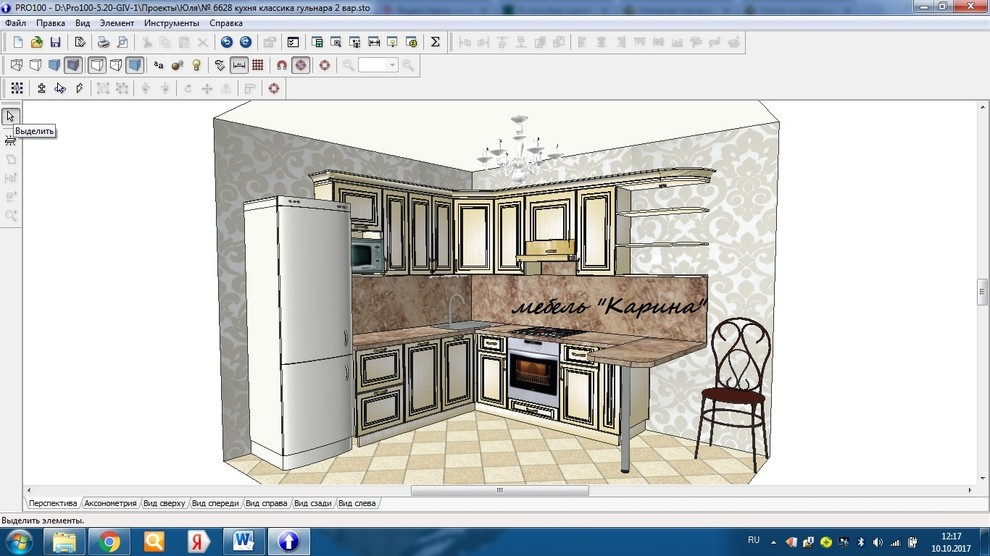Viewport: 990px width, 556px height.
Task: Click the light bulb lighting icon
Action: (196, 65)
